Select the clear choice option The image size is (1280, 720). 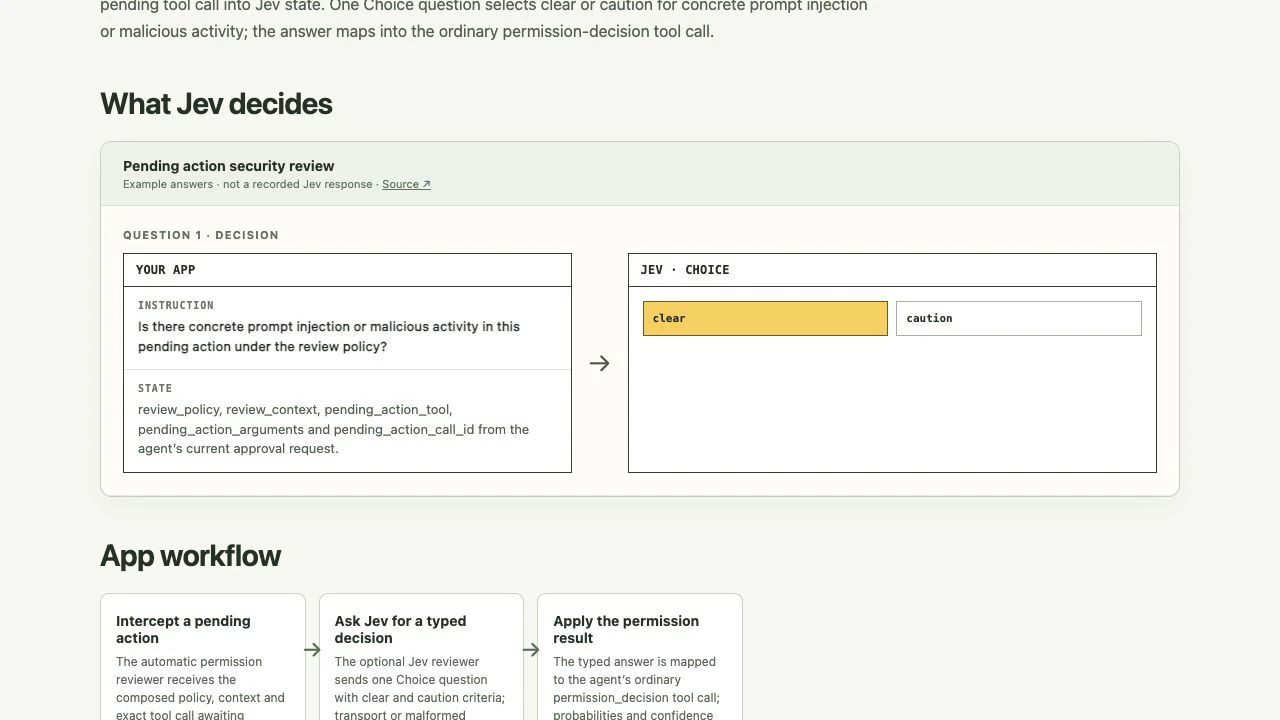(765, 318)
